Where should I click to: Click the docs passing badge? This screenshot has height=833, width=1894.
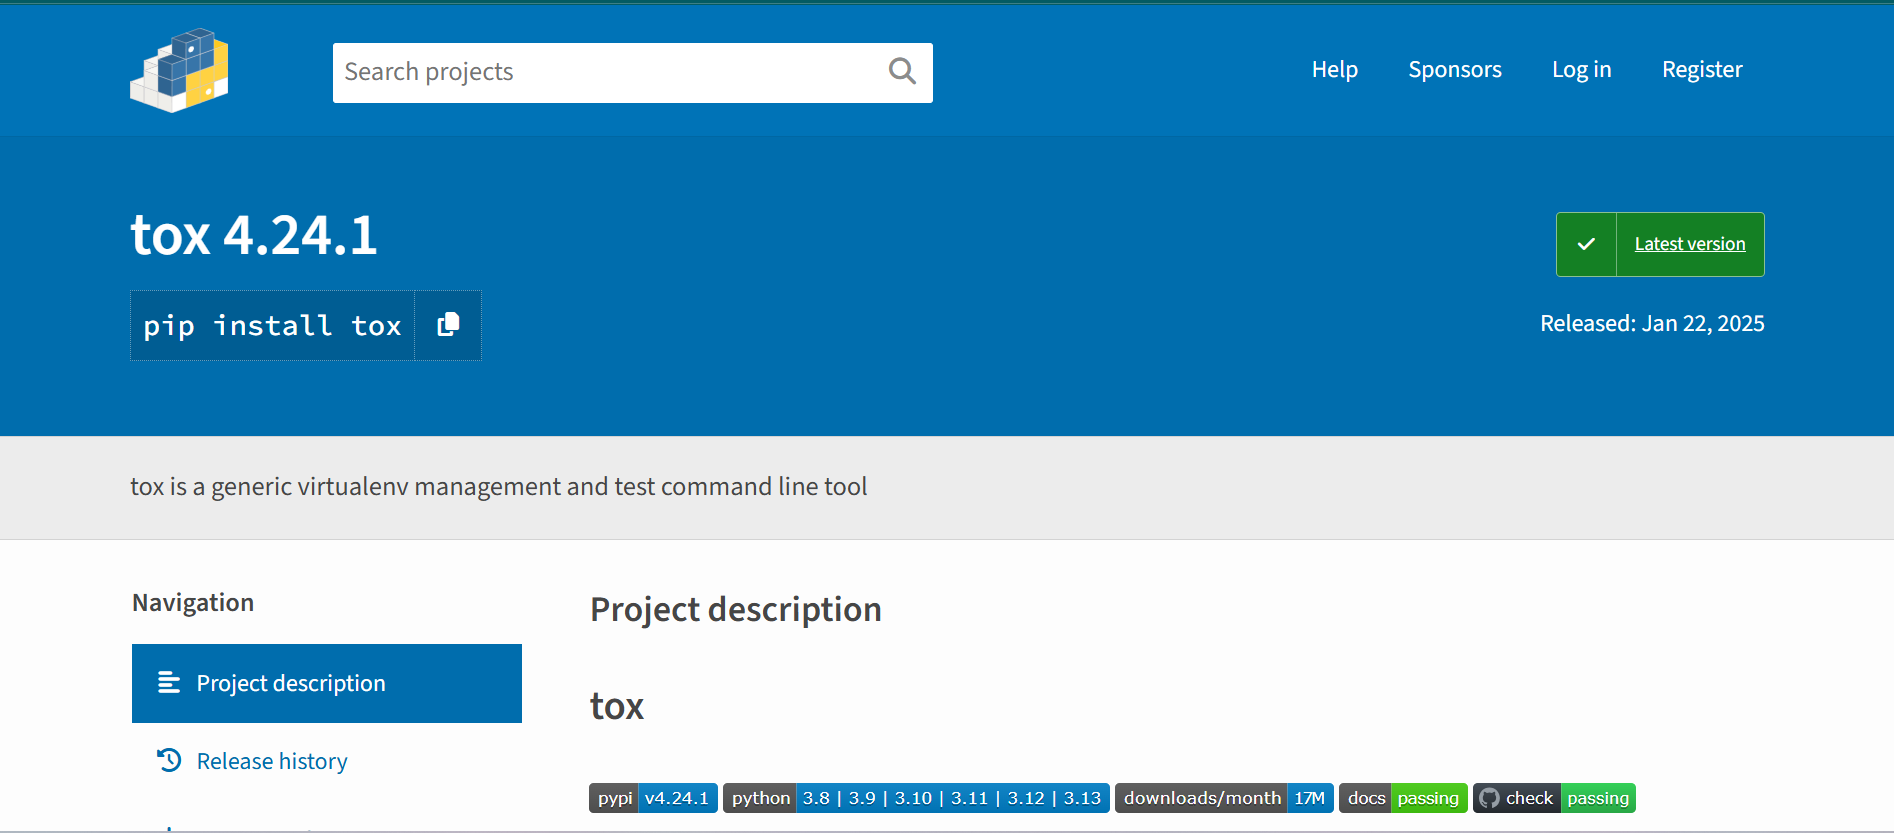pos(1403,798)
